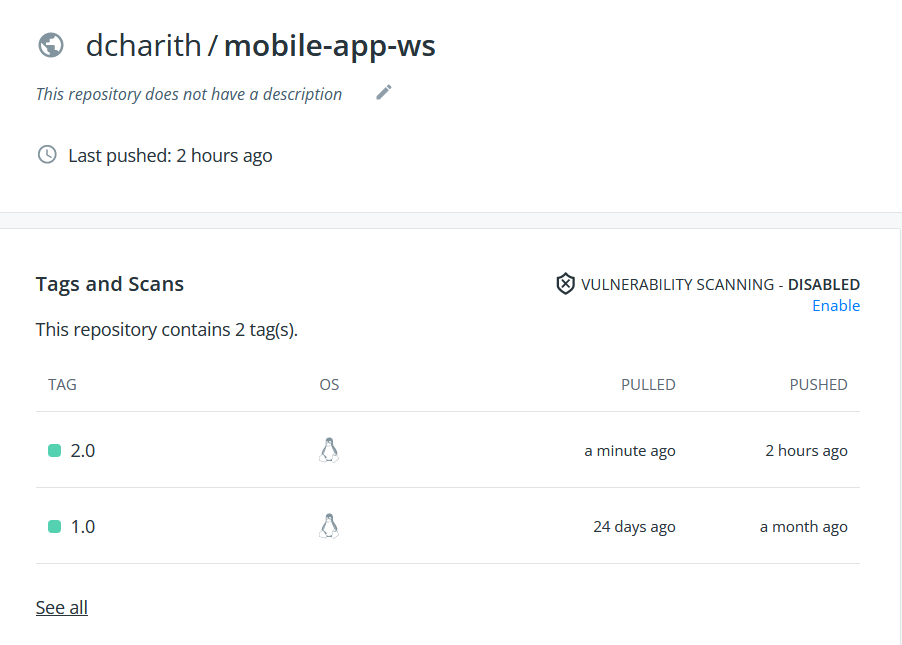Open tag 2.0
This screenshot has height=645, width=902.
[x=83, y=451]
